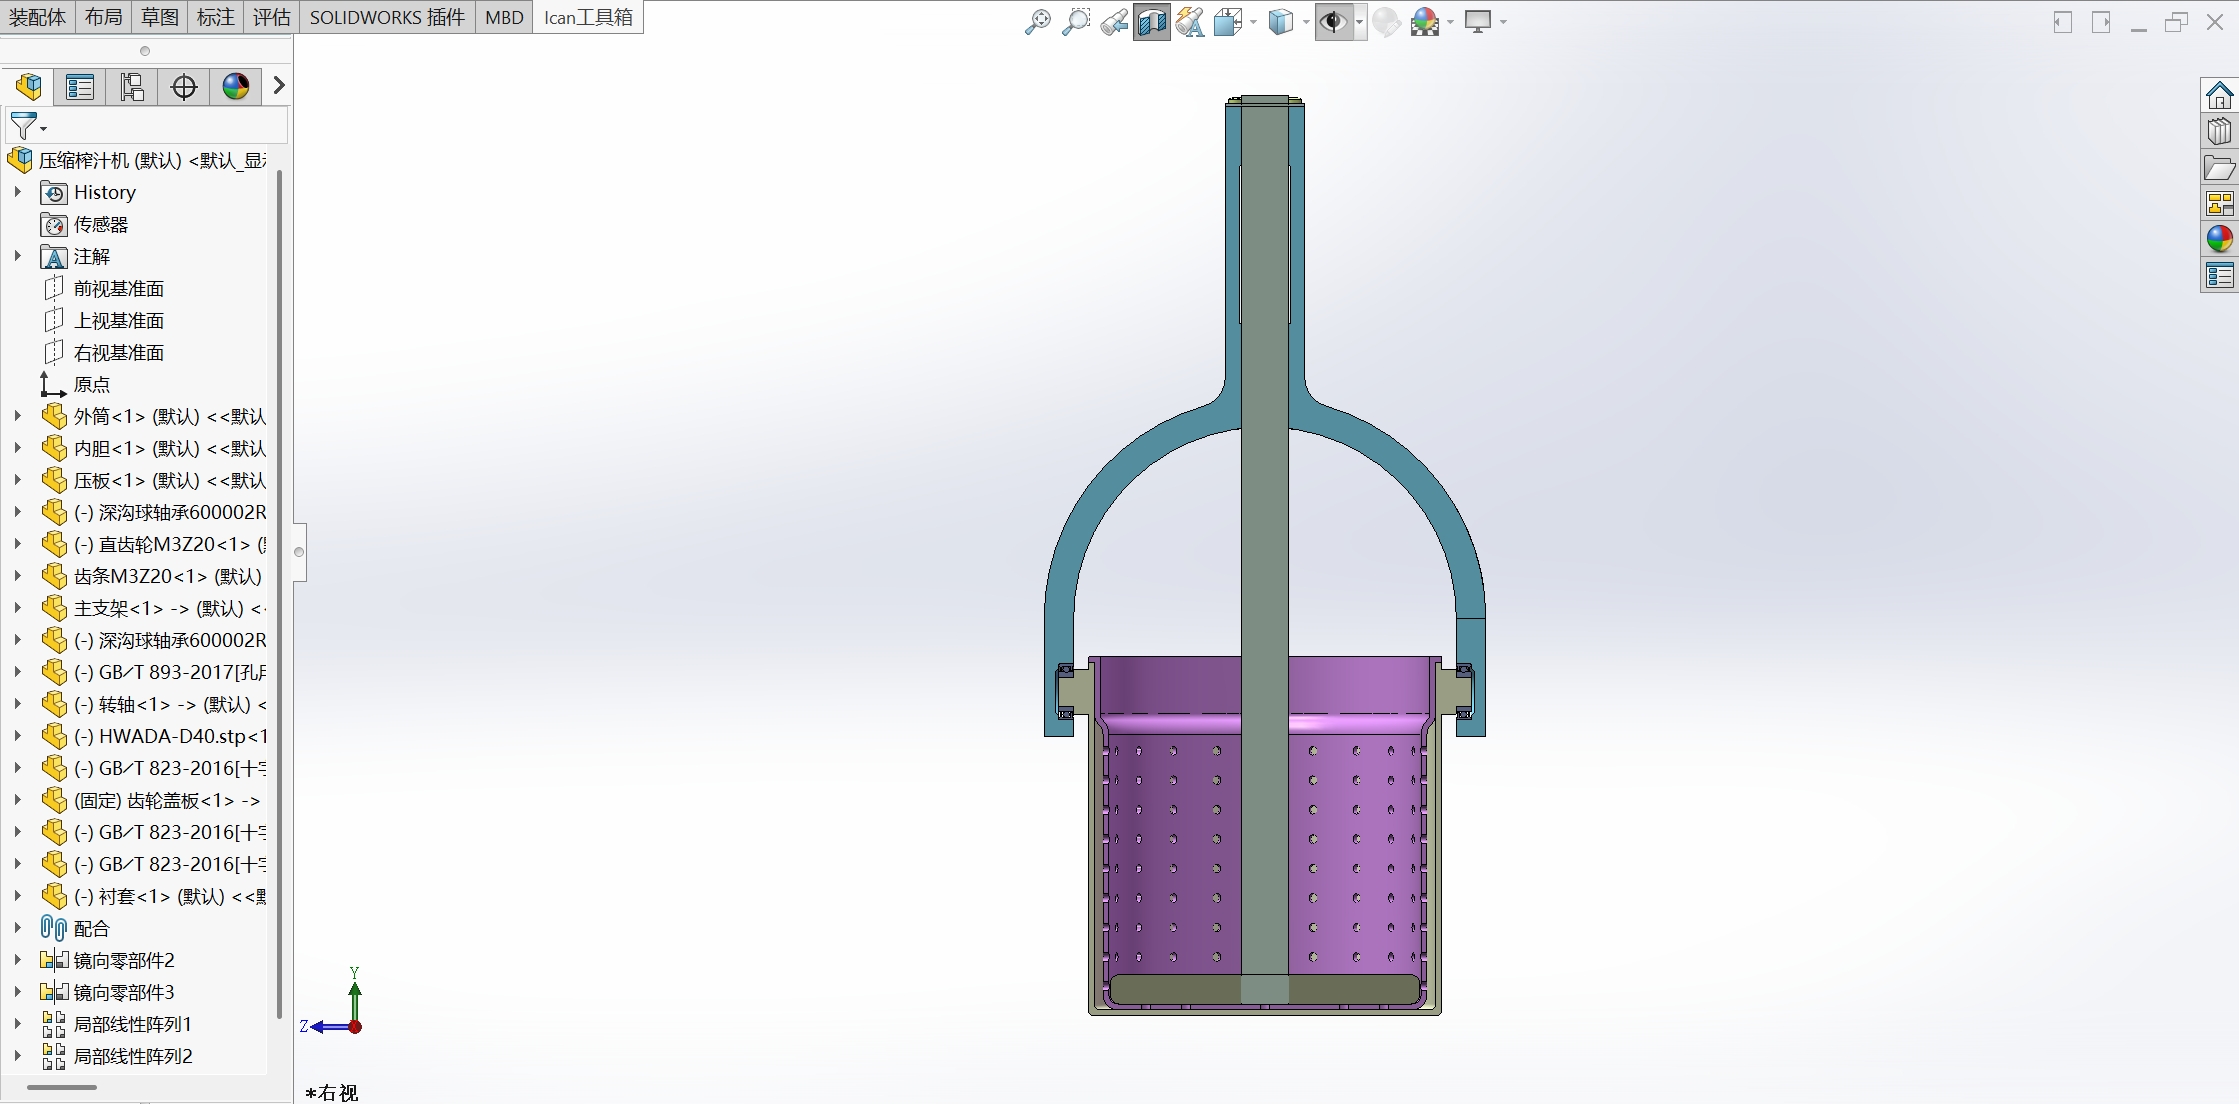Open the MBD tab
The image size is (2239, 1104).
(x=504, y=17)
